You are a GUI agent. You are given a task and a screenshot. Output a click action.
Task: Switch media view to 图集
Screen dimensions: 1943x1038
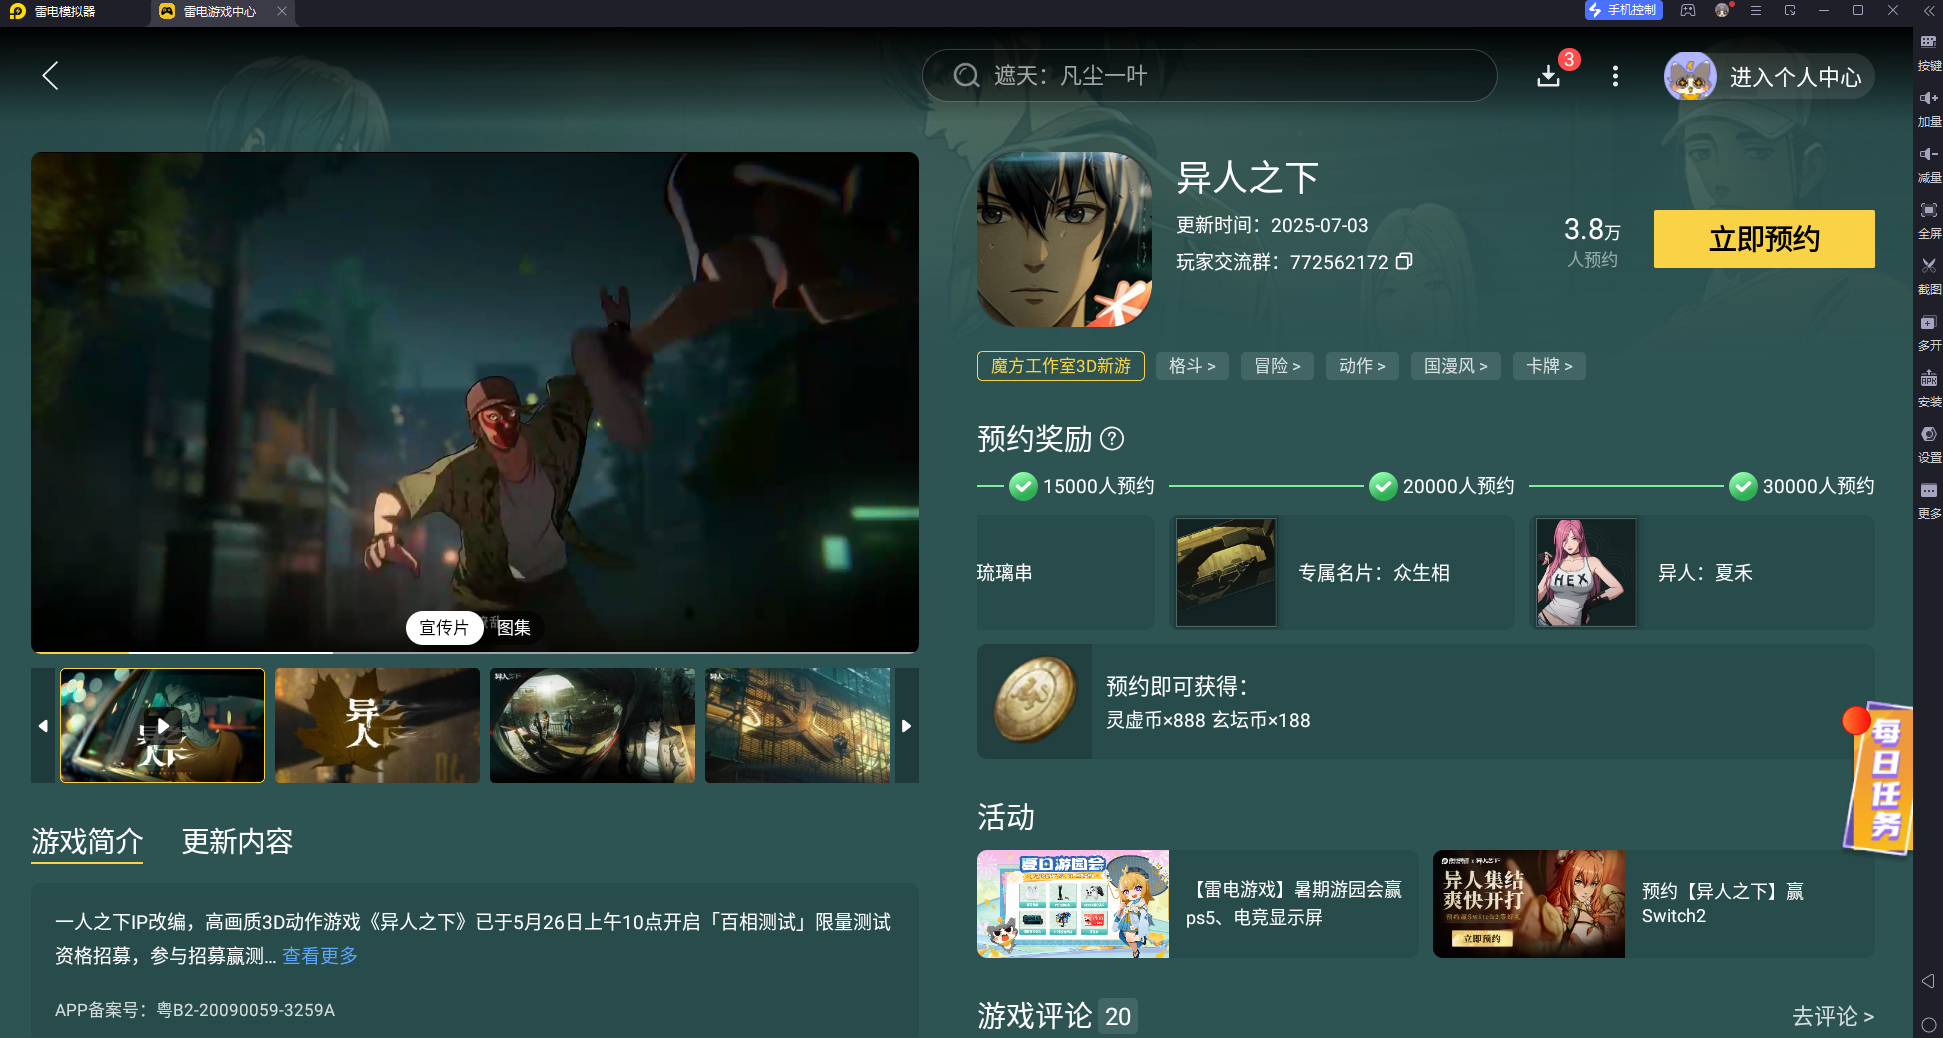(514, 627)
